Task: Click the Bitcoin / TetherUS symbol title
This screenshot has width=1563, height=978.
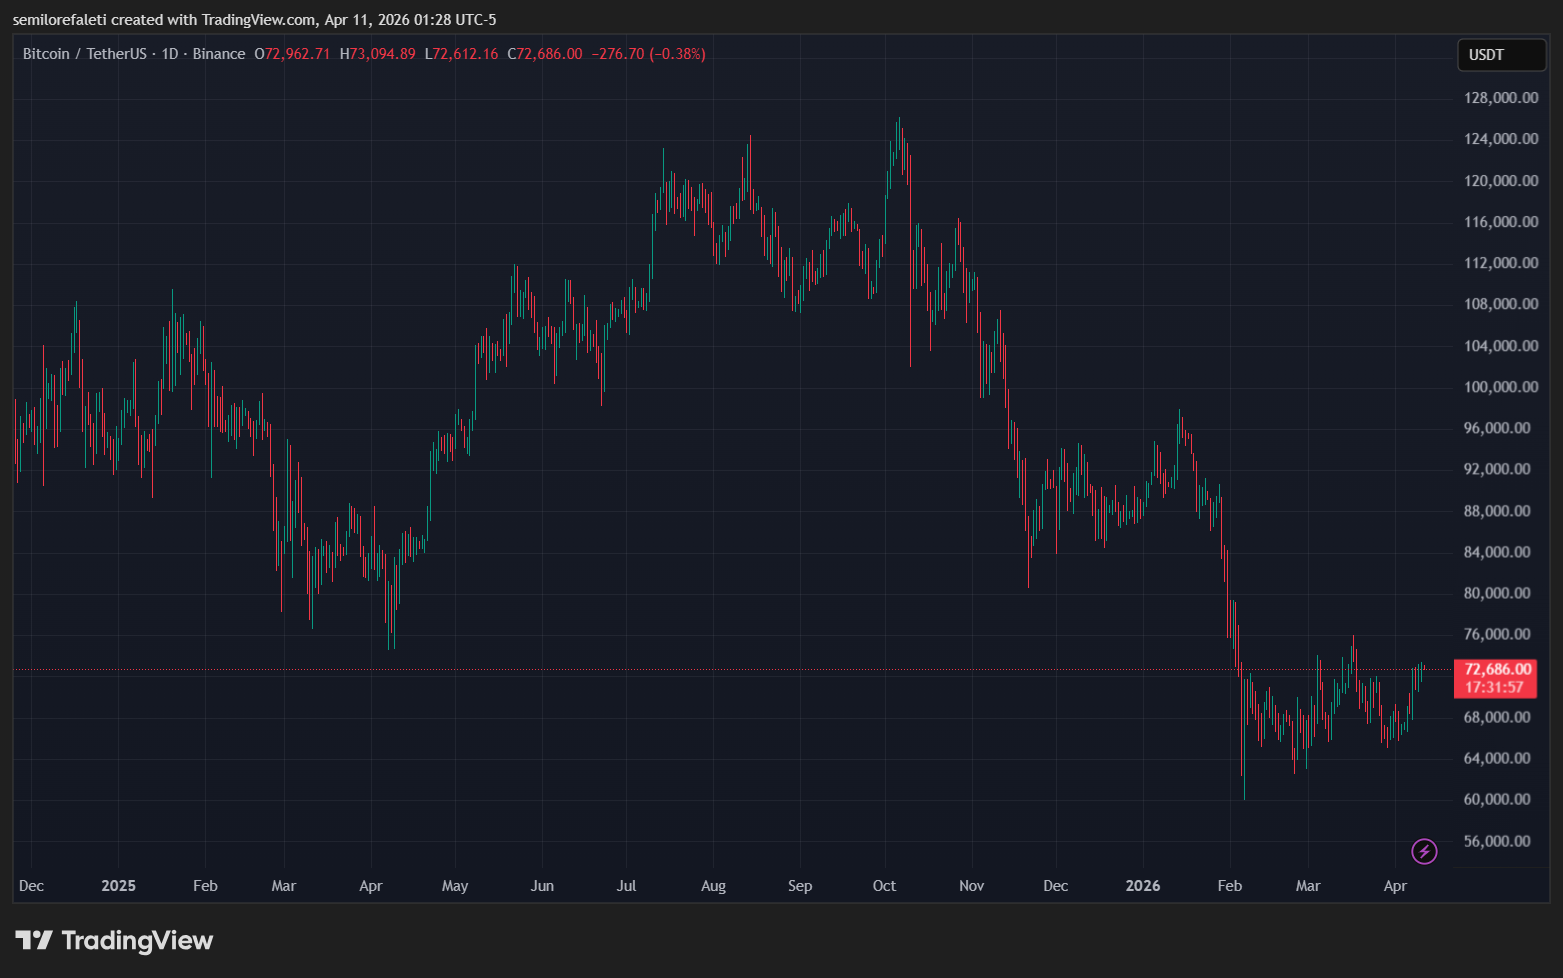Action: [84, 54]
